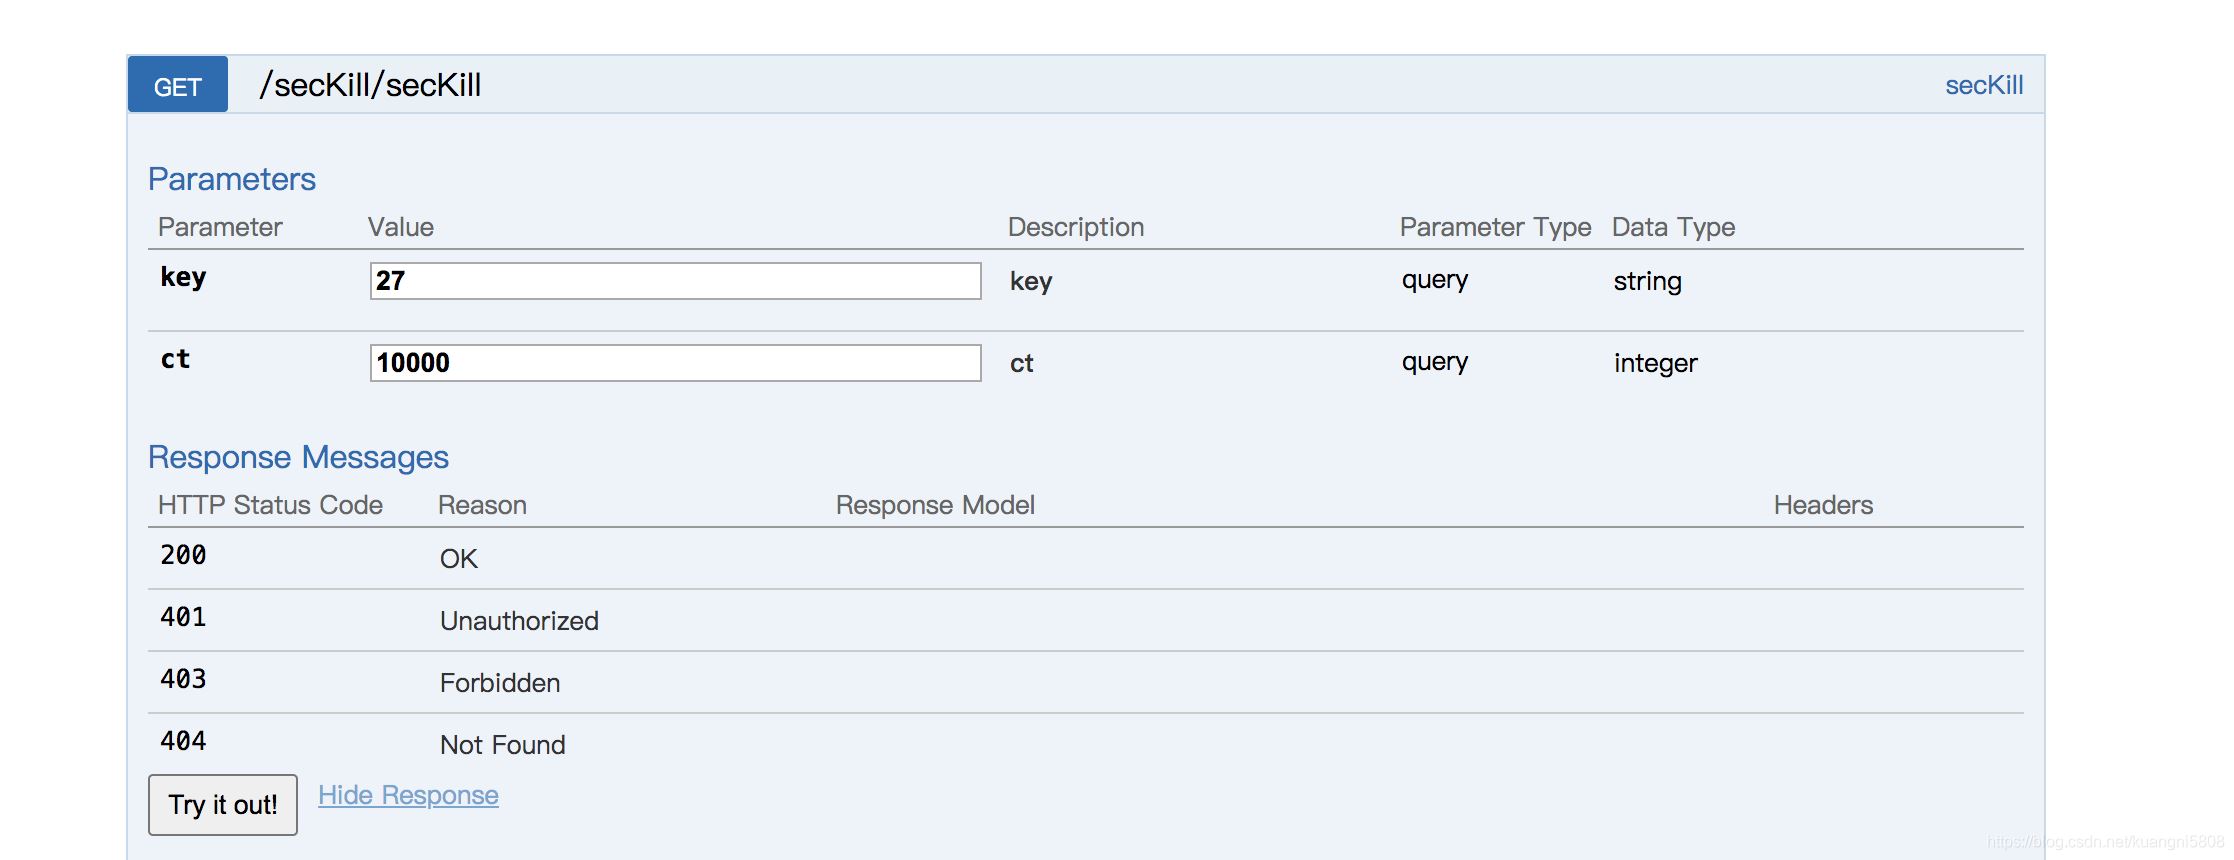This screenshot has height=860, width=2234.
Task: Select the 404 status code
Action: (183, 742)
